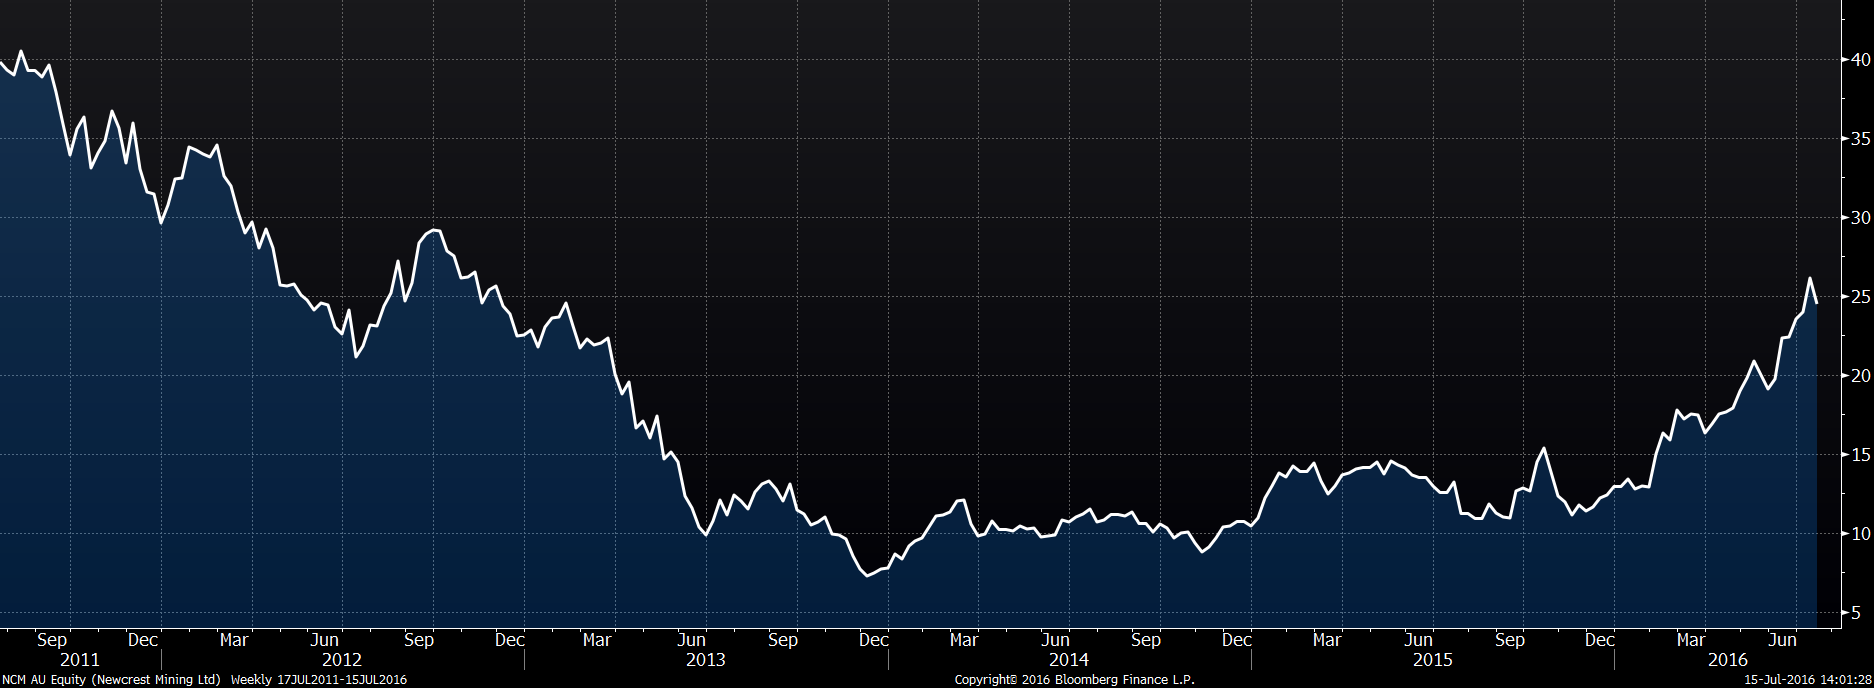This screenshot has width=1874, height=688.
Task: Select the 5 price axis label
Action: point(1863,613)
